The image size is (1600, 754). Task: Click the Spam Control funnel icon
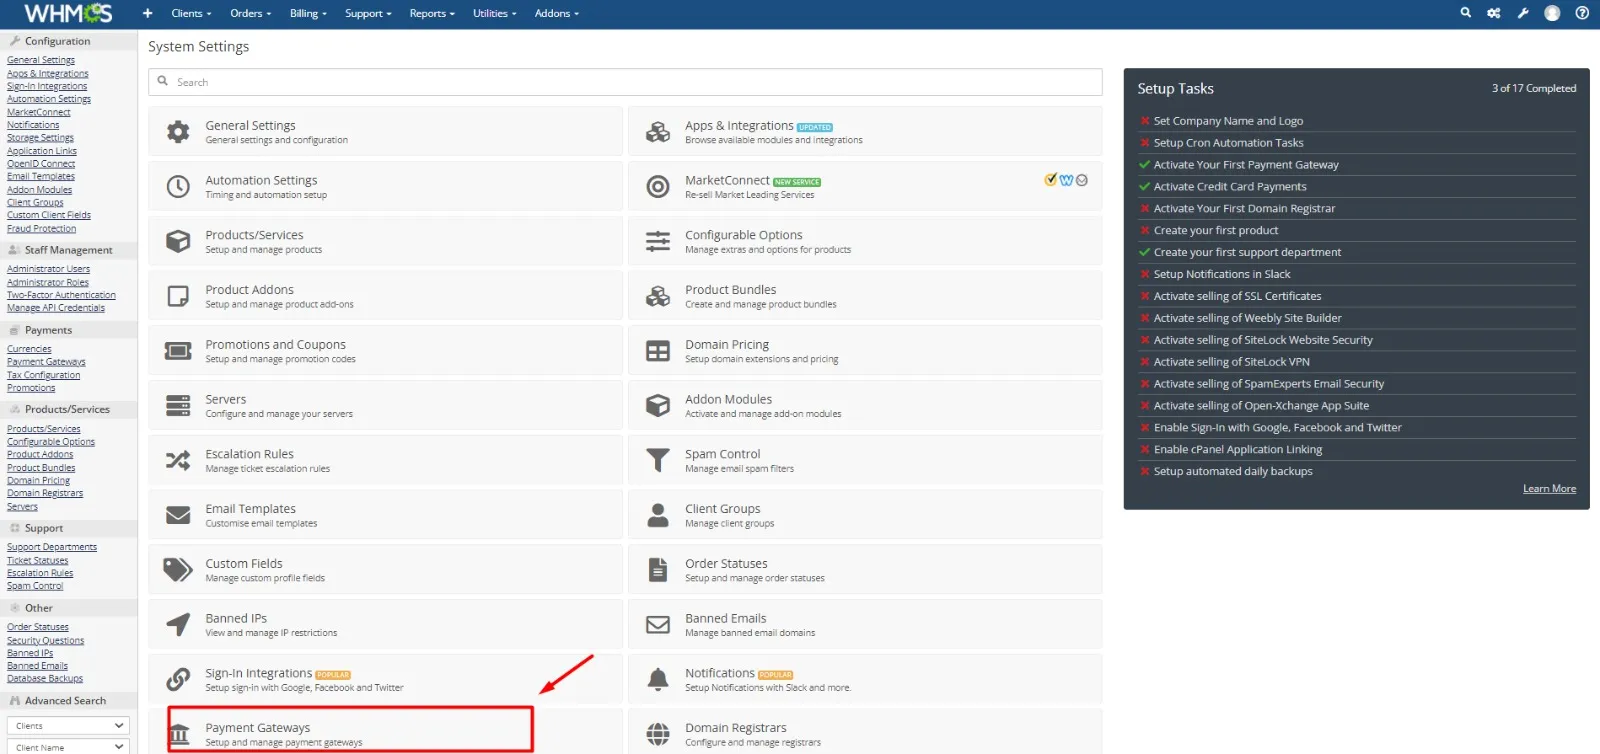pyautogui.click(x=658, y=460)
